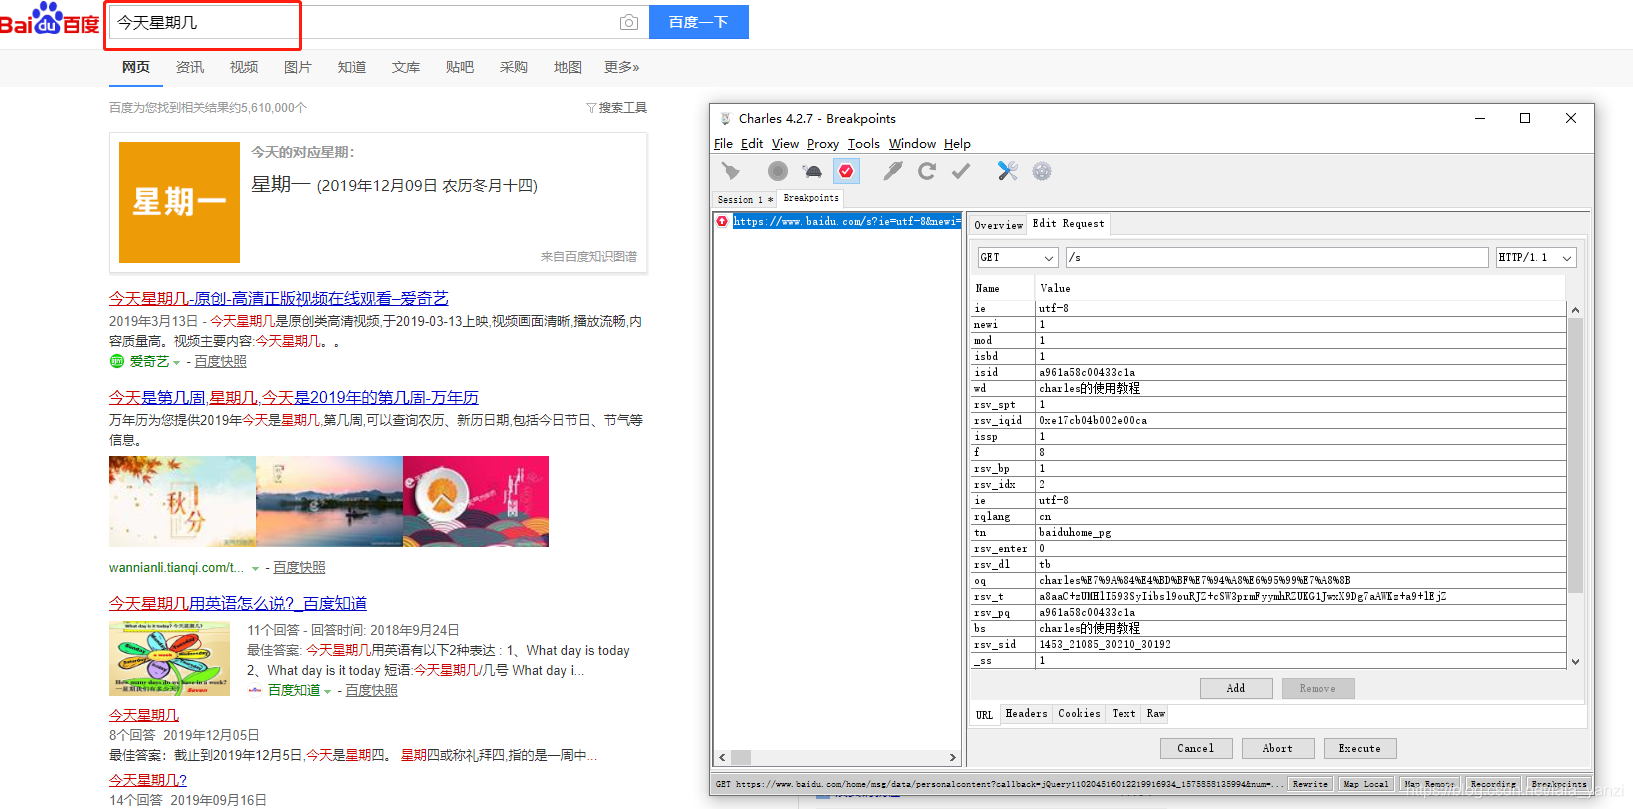The image size is (1633, 809).
Task: Click the Recording status bar button
Action: pyautogui.click(x=1493, y=784)
